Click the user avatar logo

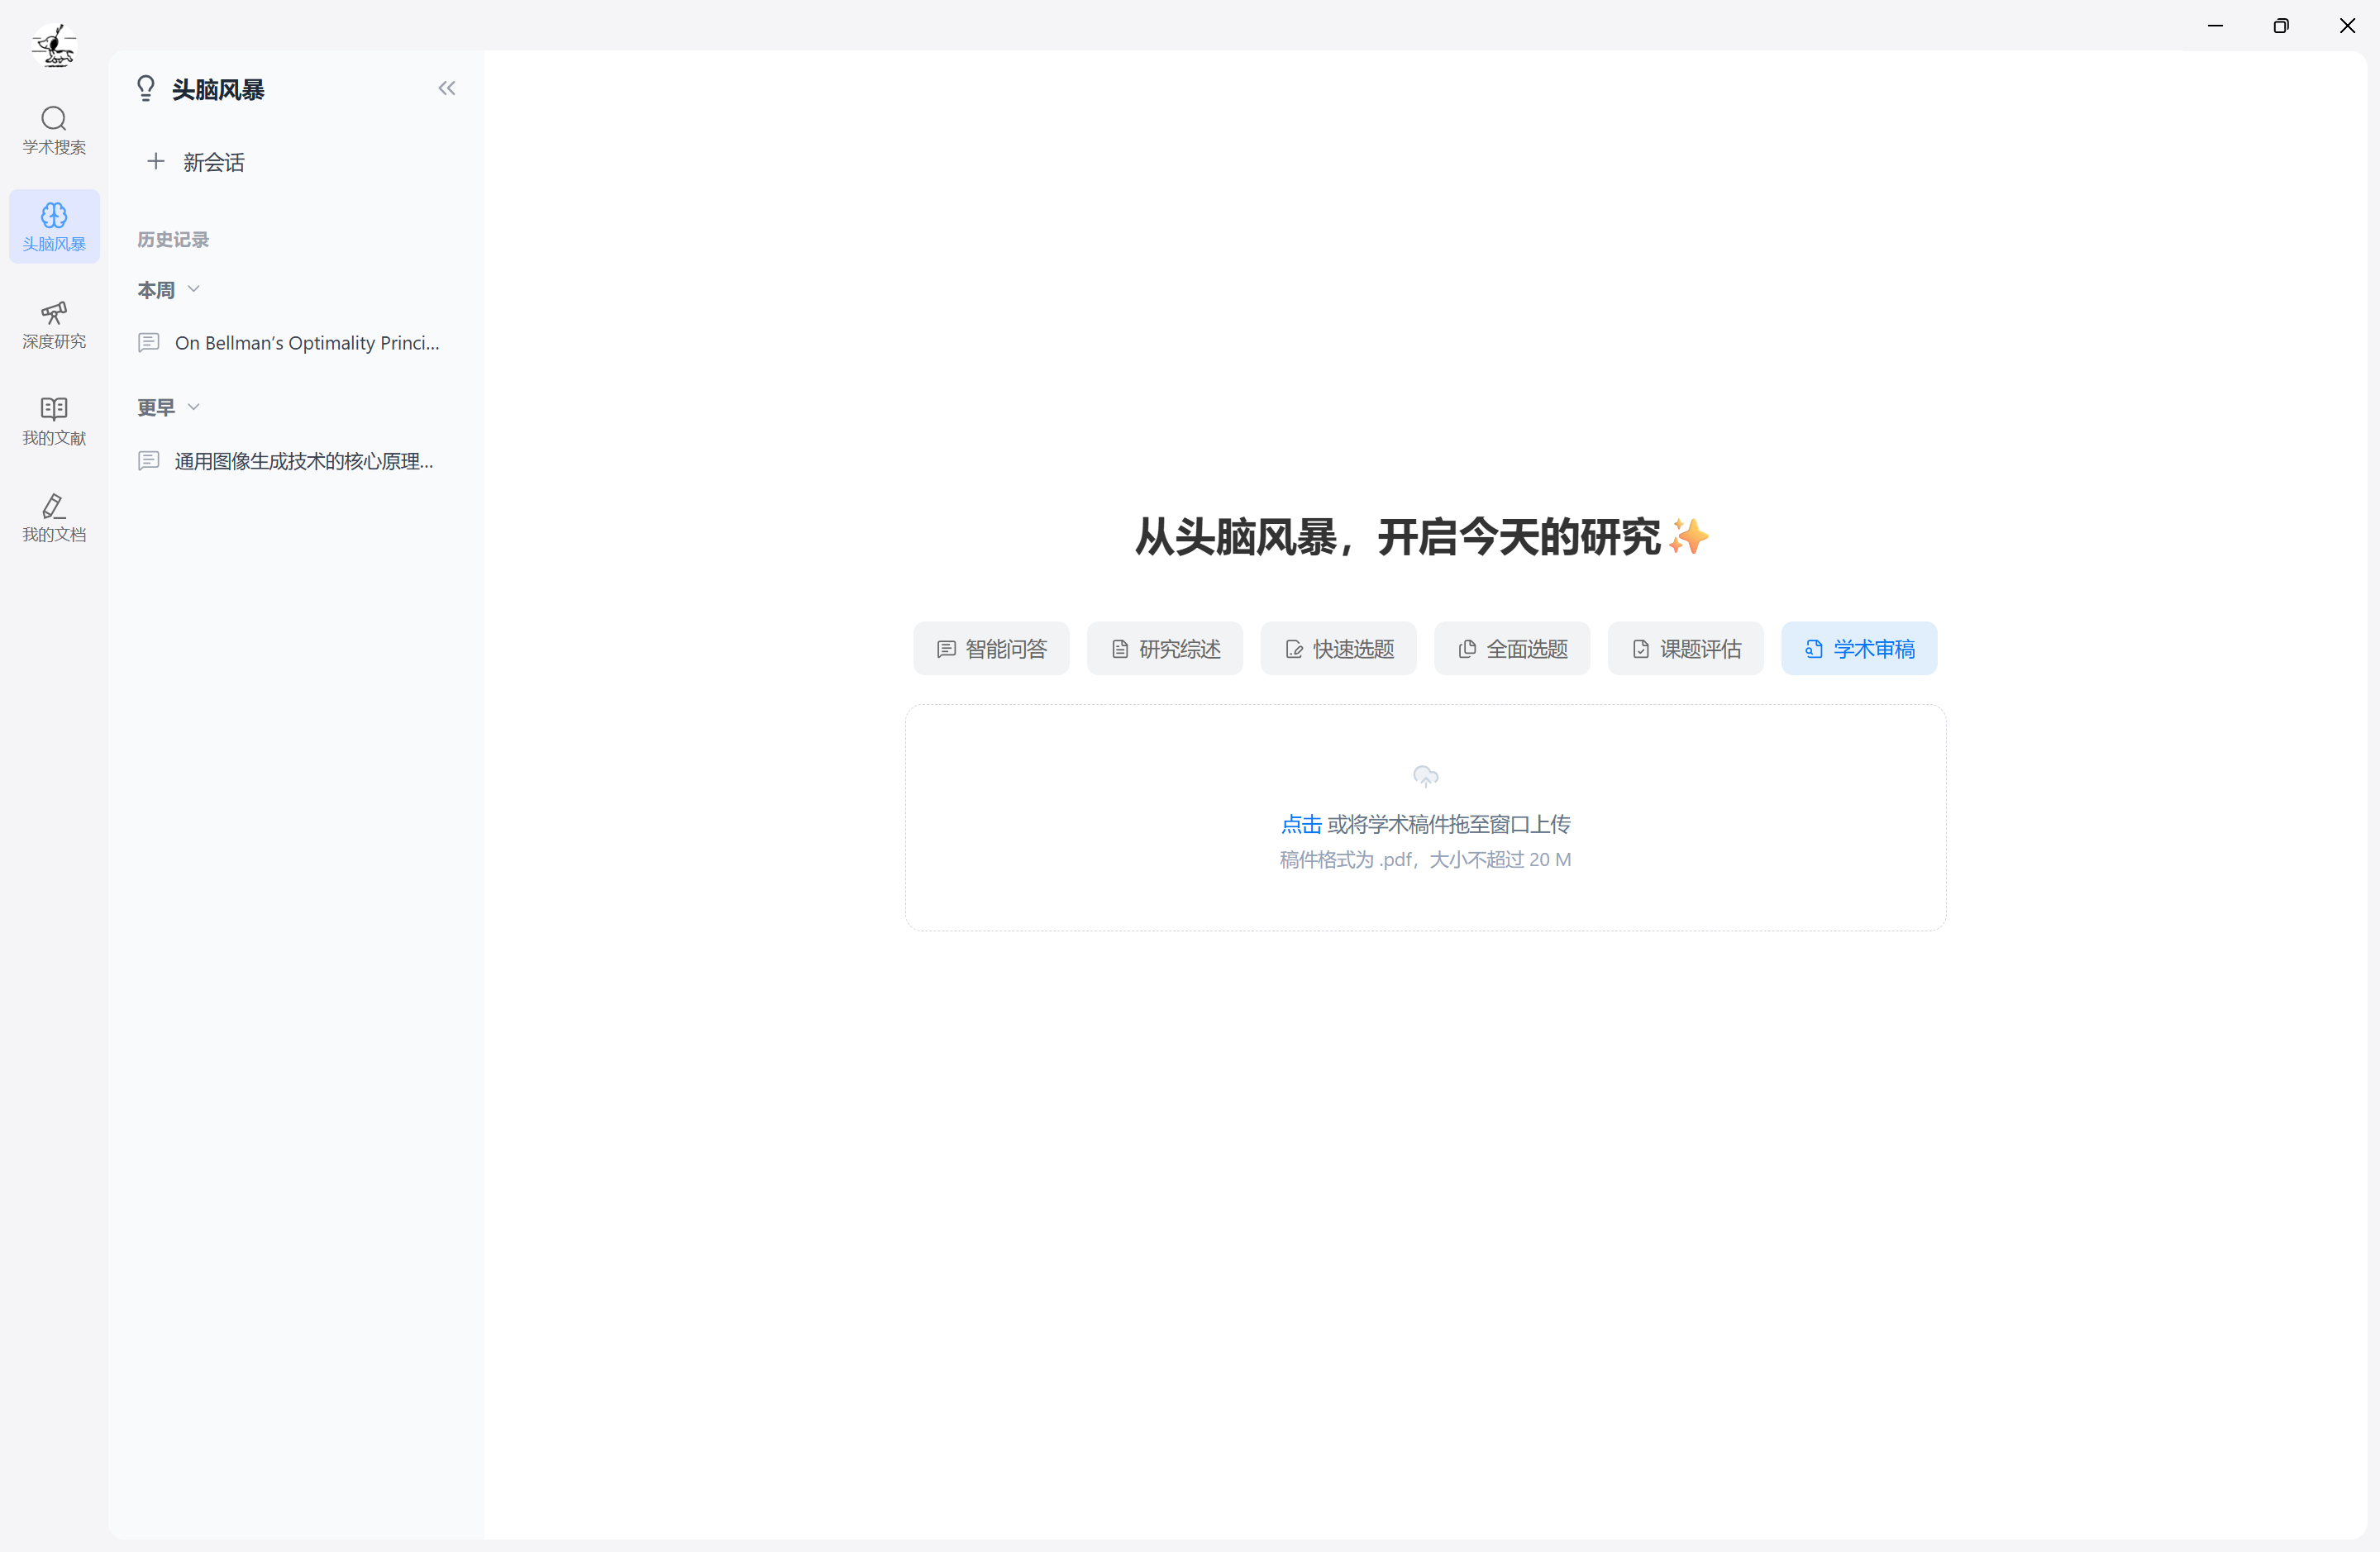click(54, 45)
